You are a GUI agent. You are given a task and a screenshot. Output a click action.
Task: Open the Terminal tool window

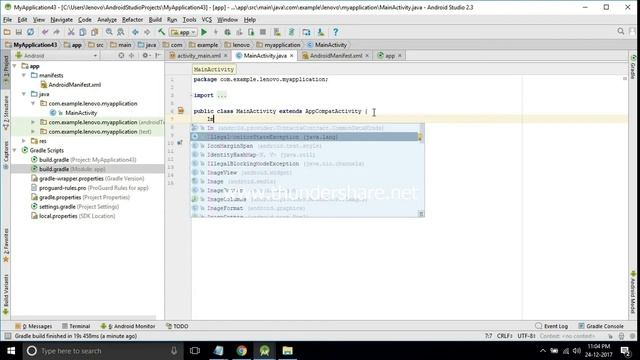pos(76,326)
